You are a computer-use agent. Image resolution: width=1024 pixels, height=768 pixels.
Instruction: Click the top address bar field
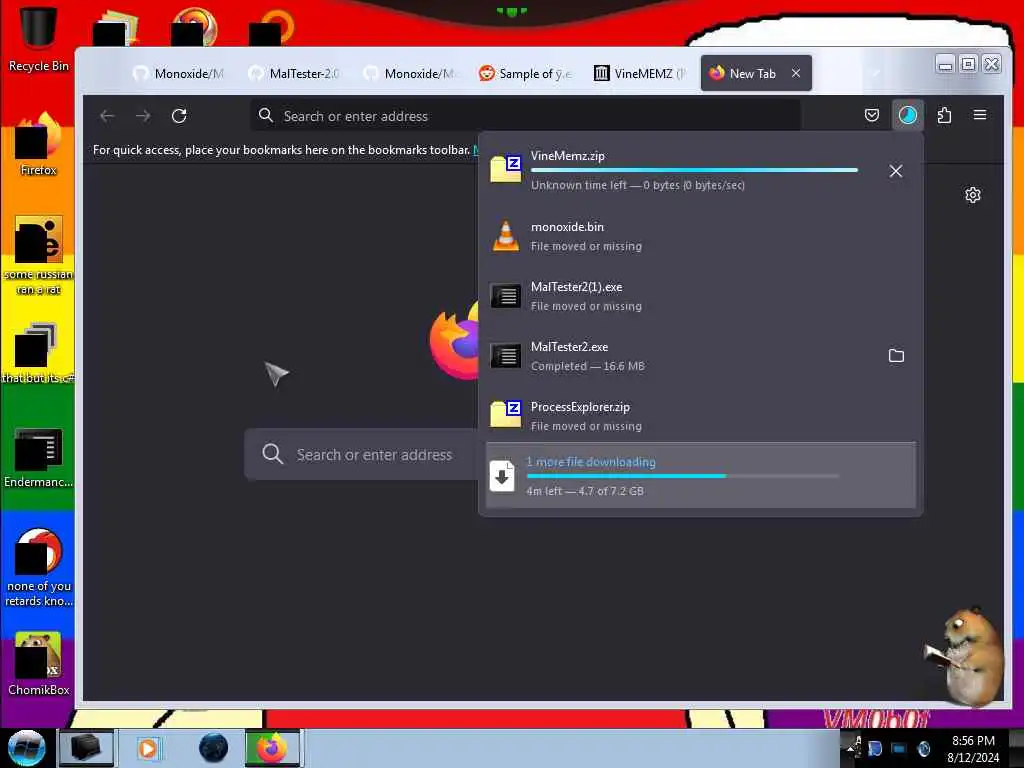pos(526,116)
